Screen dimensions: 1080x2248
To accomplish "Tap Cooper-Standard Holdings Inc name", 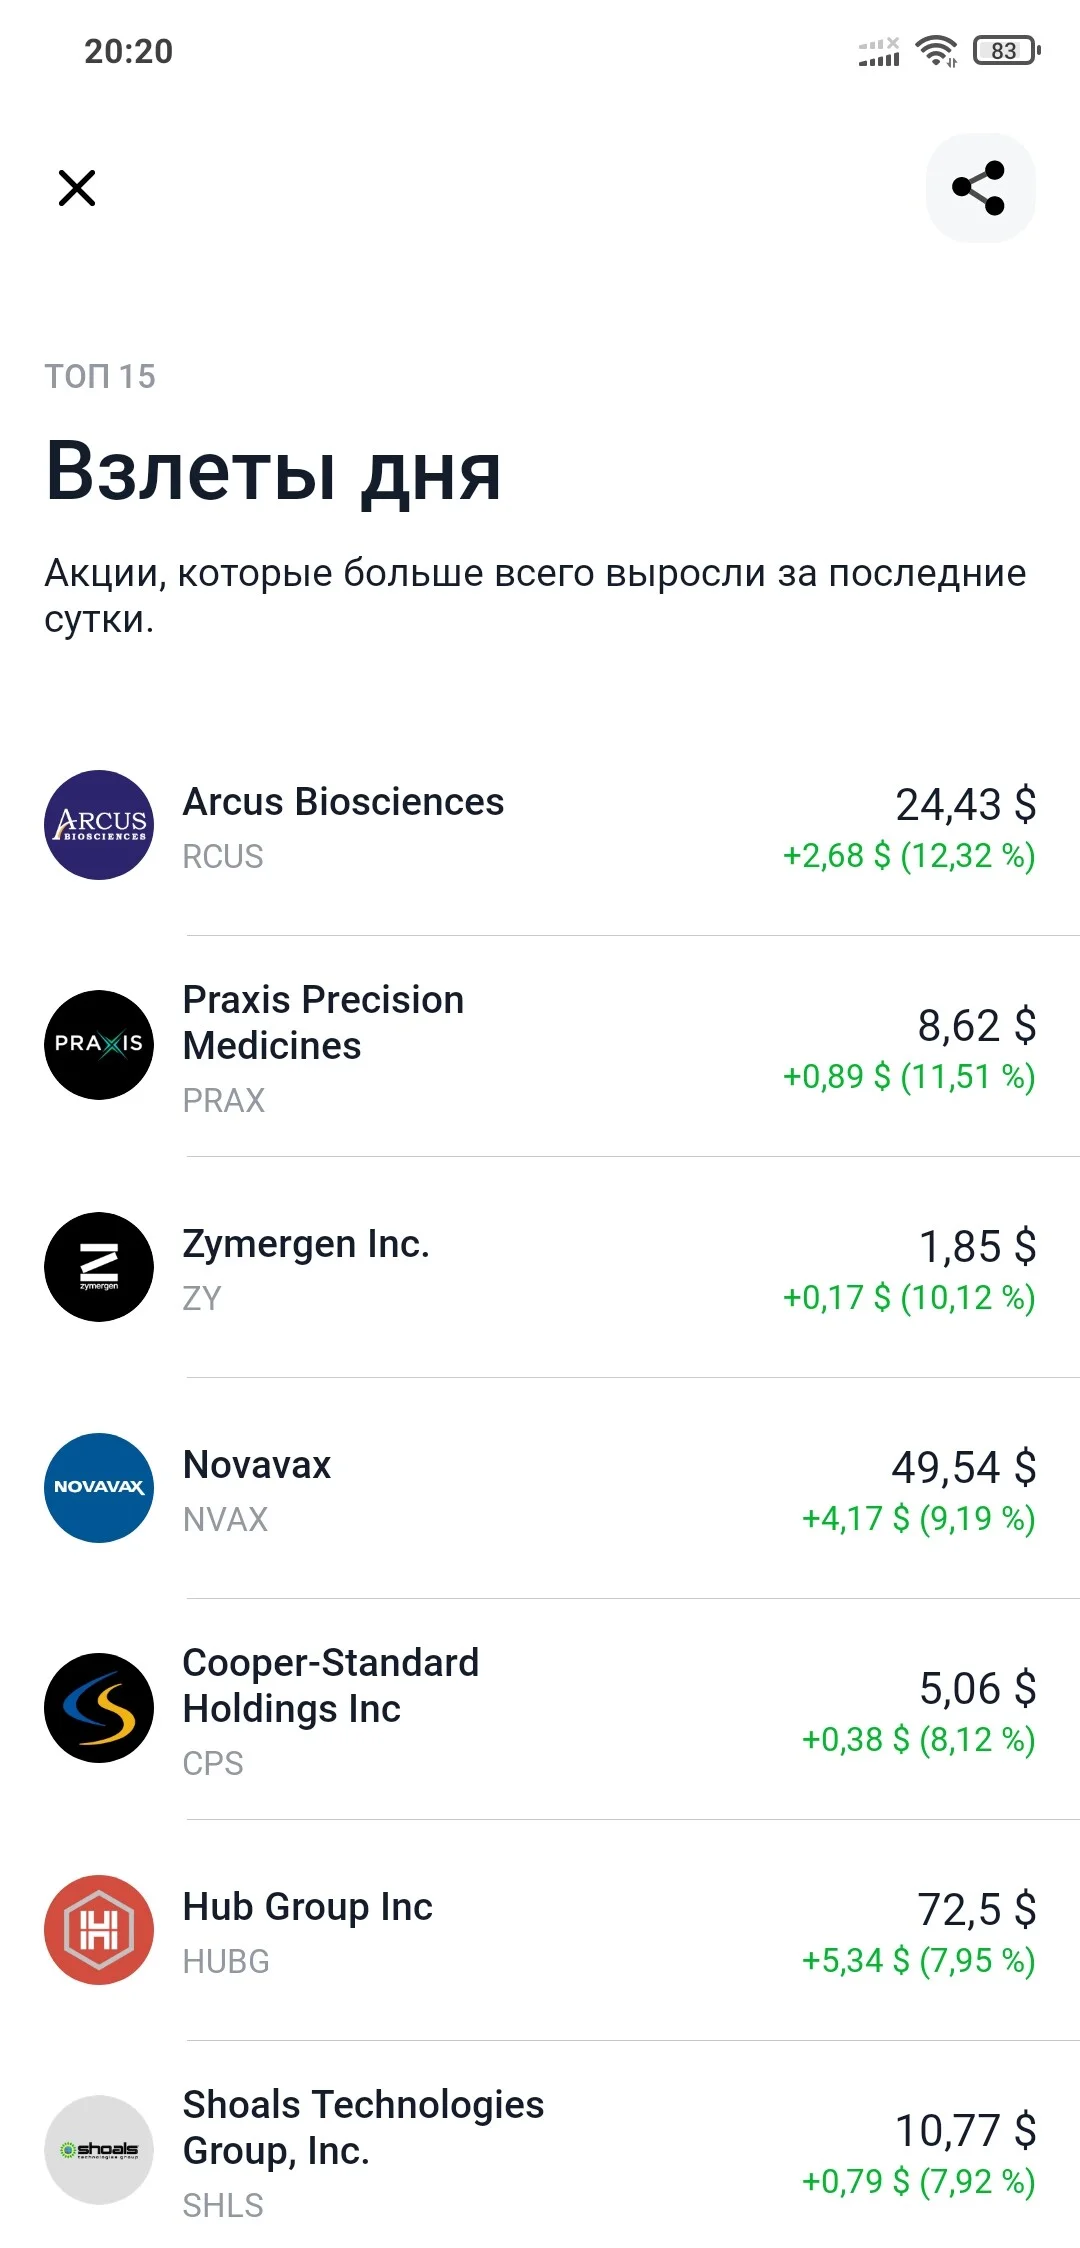I will click(331, 1686).
